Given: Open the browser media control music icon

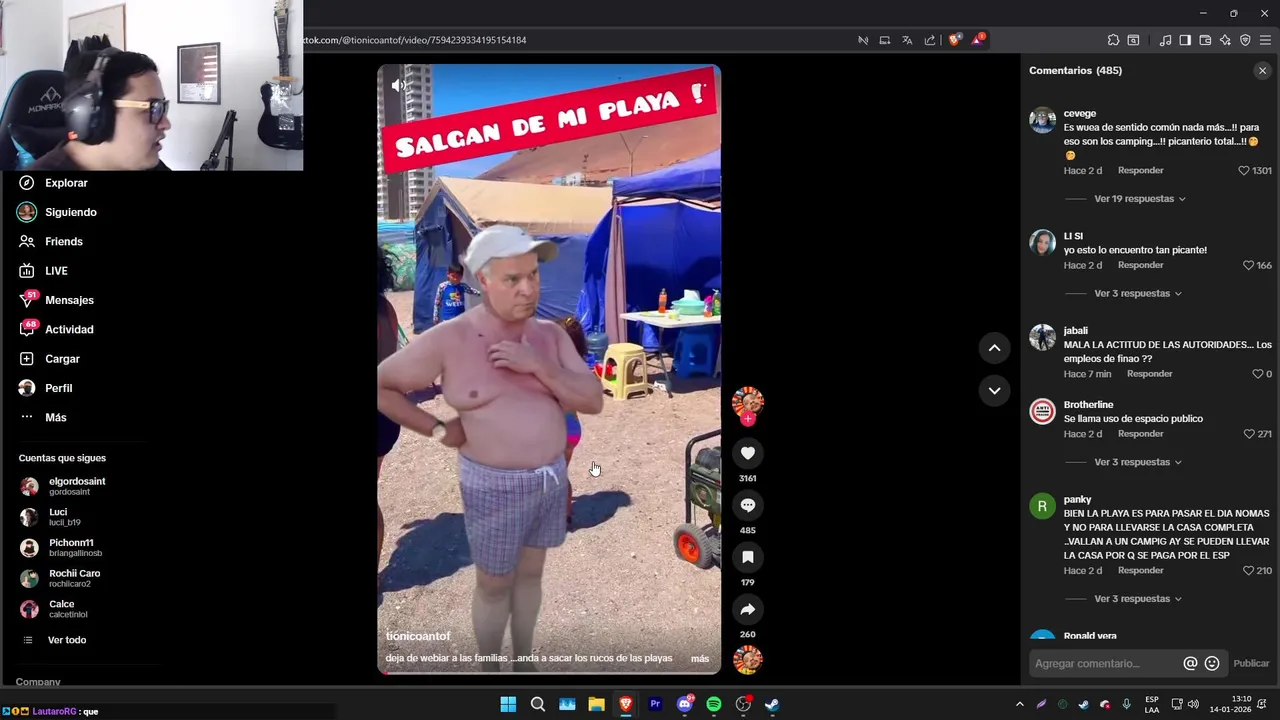Looking at the screenshot, I should (x=1165, y=40).
